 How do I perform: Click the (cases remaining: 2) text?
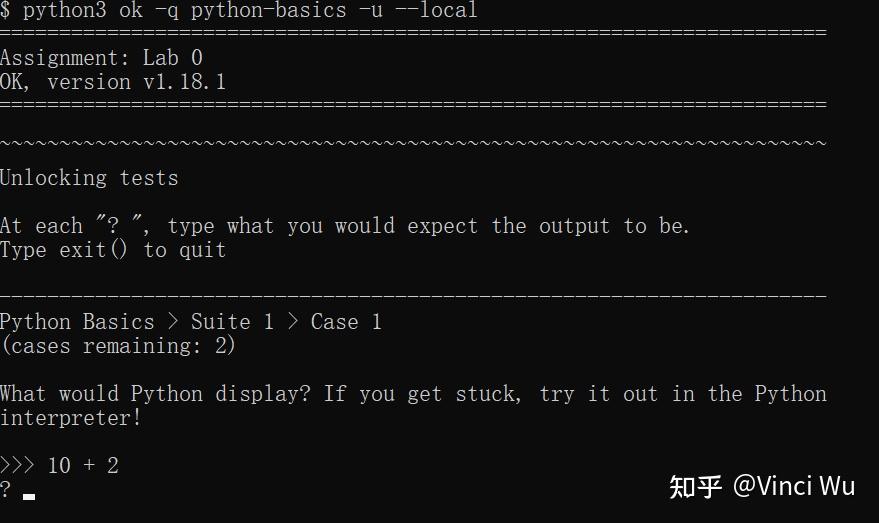point(118,346)
